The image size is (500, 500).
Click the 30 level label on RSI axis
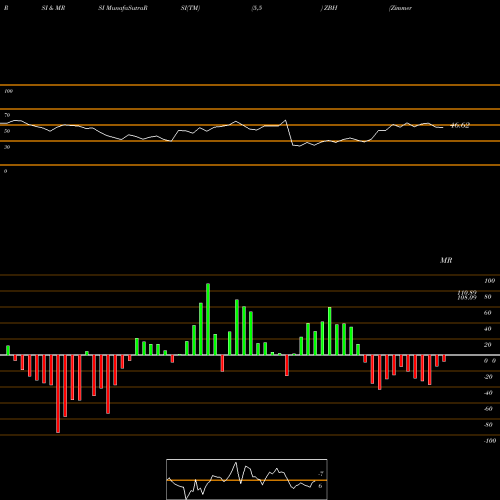tap(7, 147)
